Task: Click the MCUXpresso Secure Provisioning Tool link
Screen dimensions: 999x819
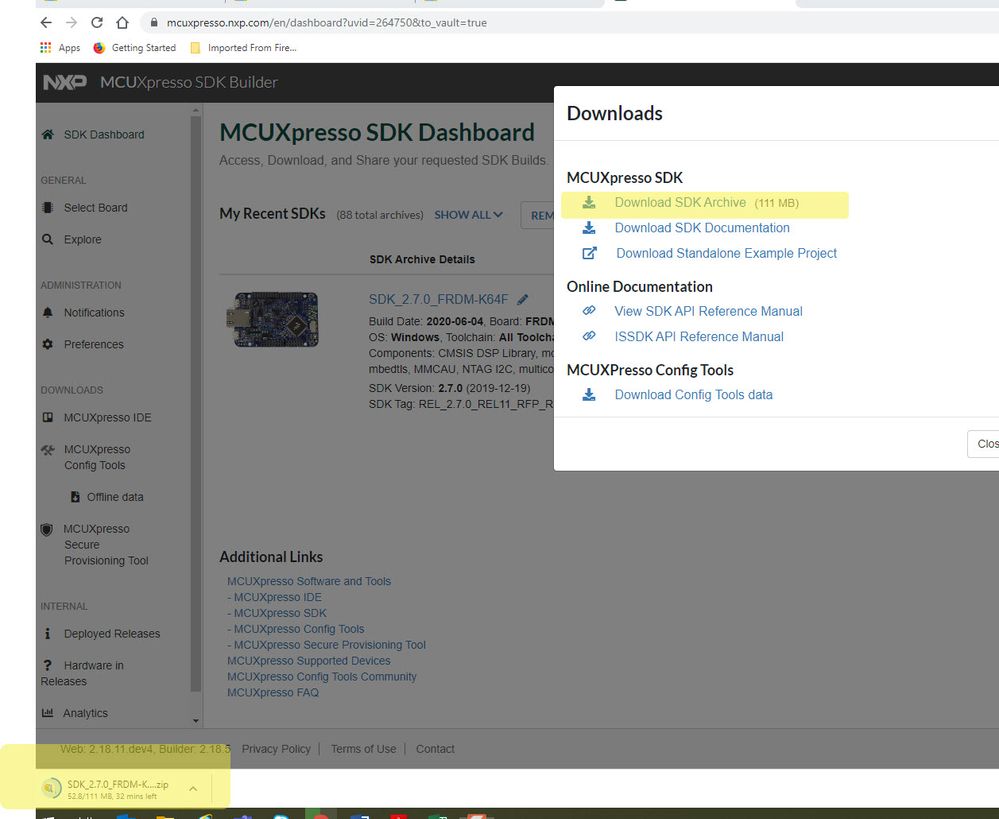Action: [x=329, y=645]
